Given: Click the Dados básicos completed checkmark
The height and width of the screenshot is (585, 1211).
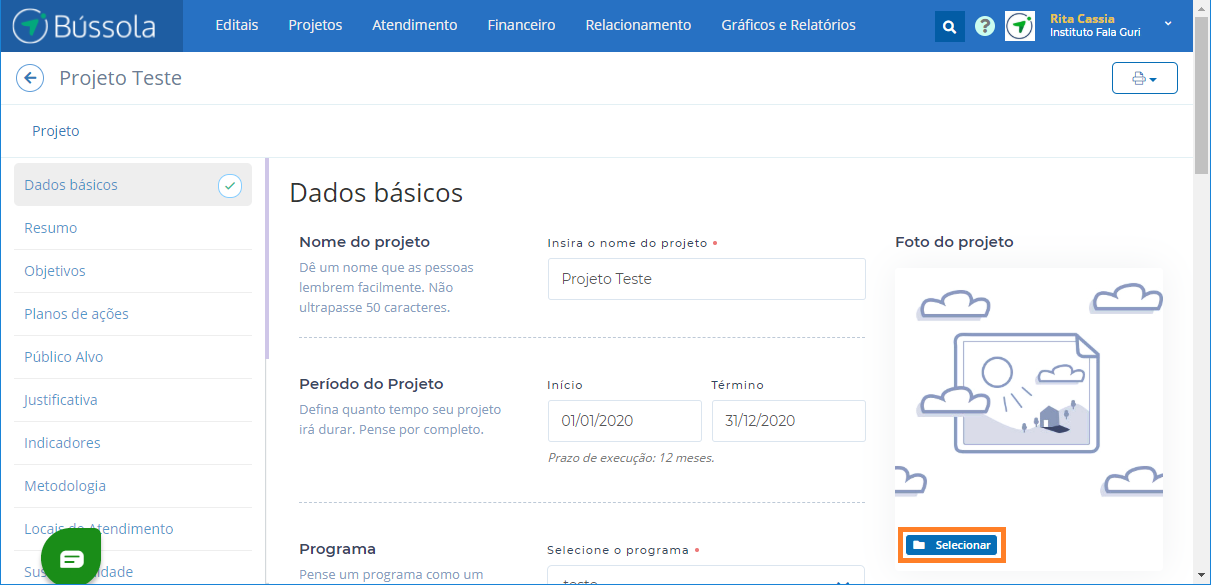Looking at the screenshot, I should [x=230, y=185].
